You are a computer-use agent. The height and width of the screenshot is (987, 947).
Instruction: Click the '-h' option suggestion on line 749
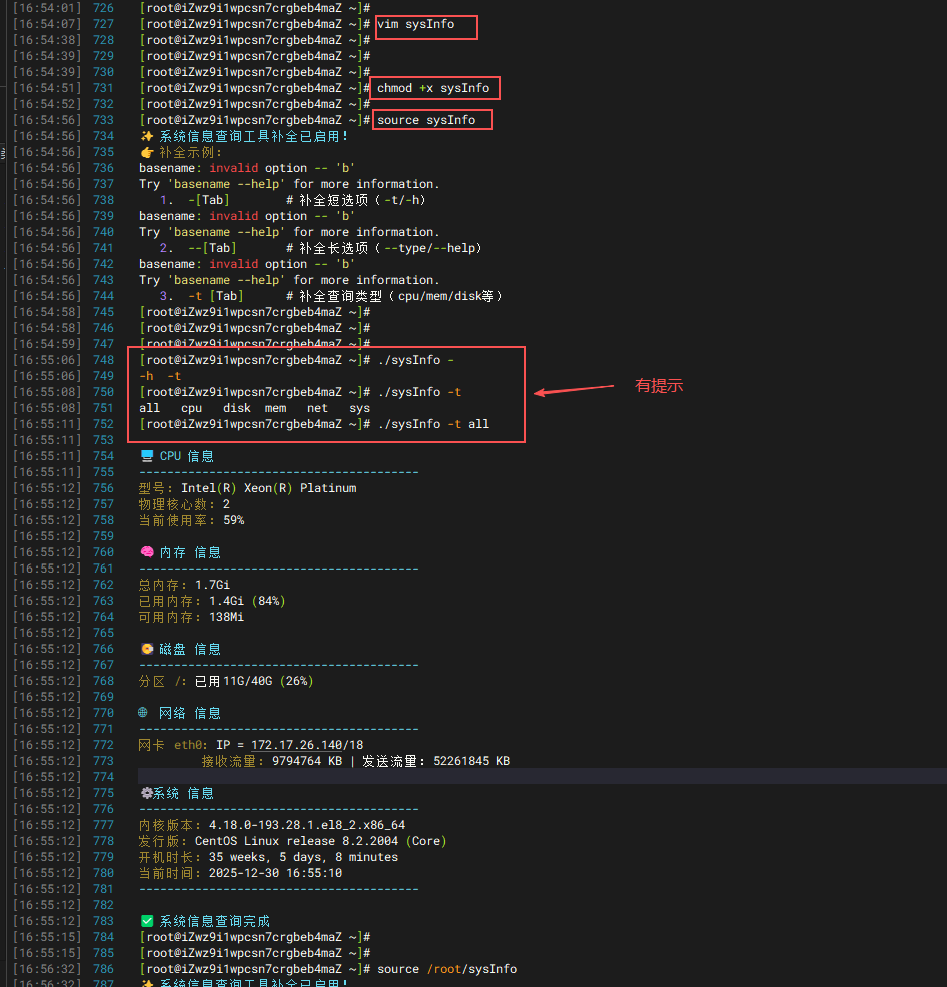coord(146,376)
